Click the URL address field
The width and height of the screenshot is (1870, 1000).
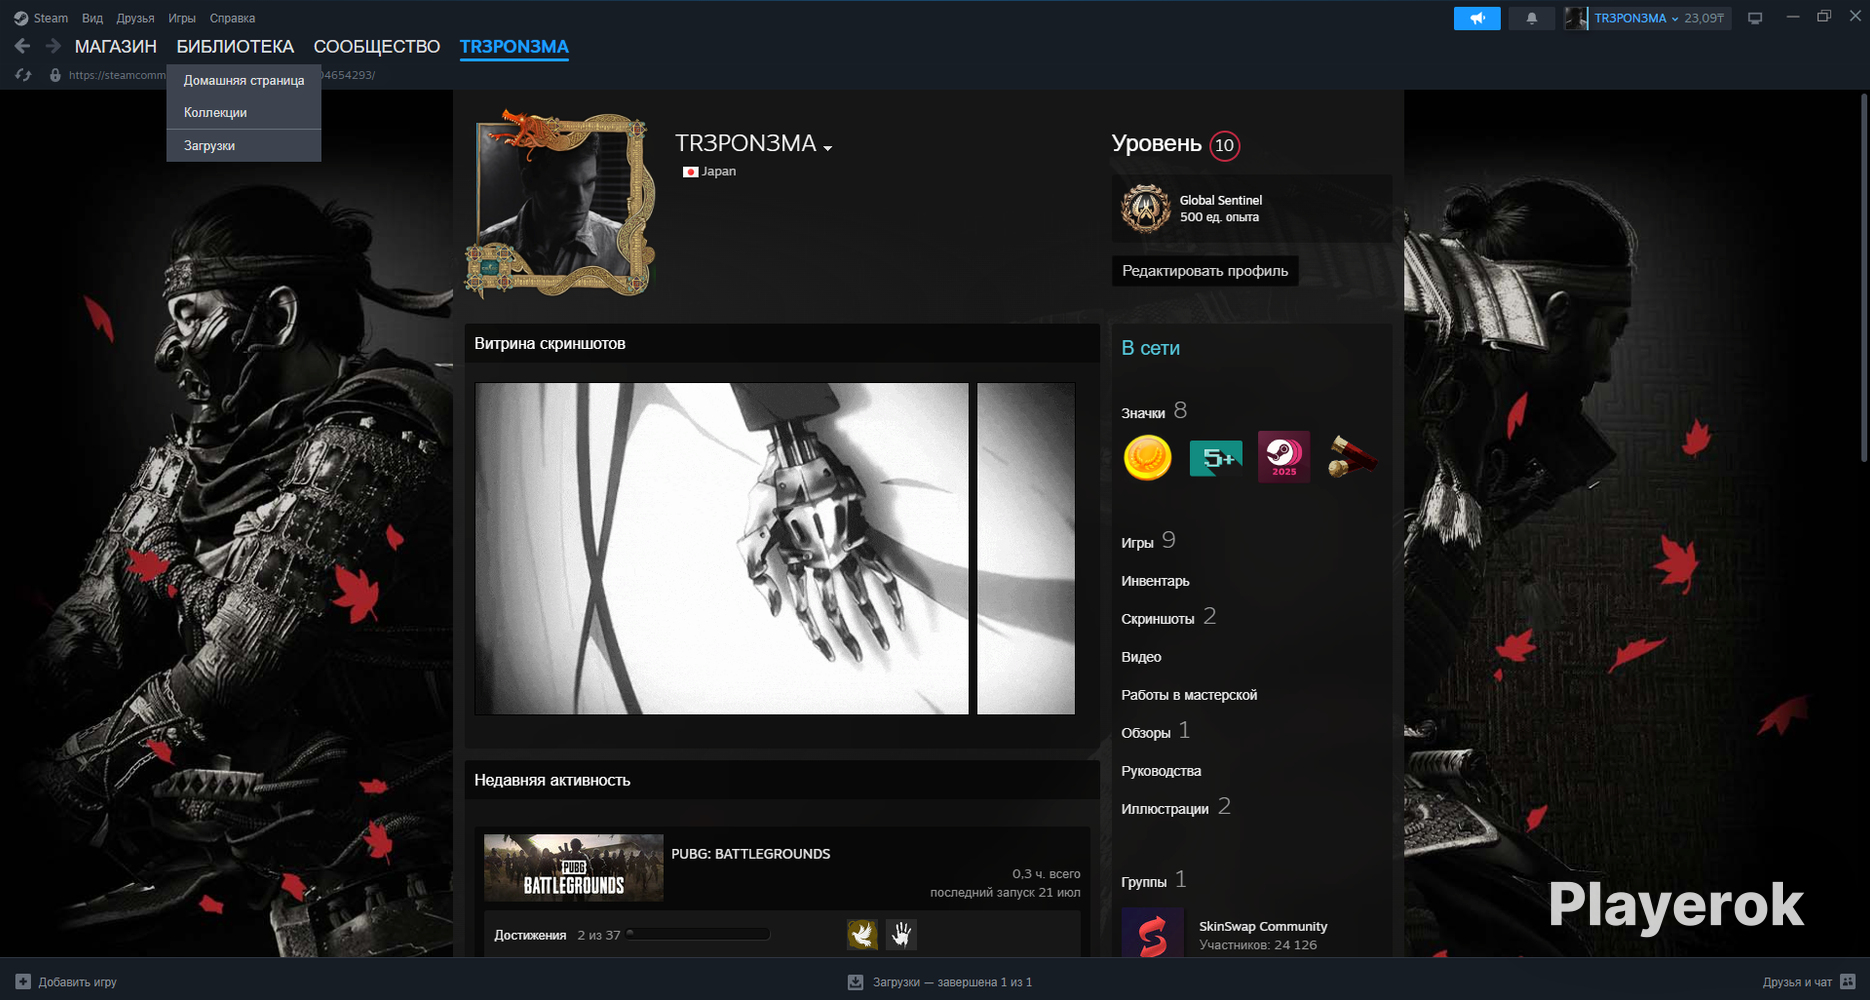pos(222,75)
